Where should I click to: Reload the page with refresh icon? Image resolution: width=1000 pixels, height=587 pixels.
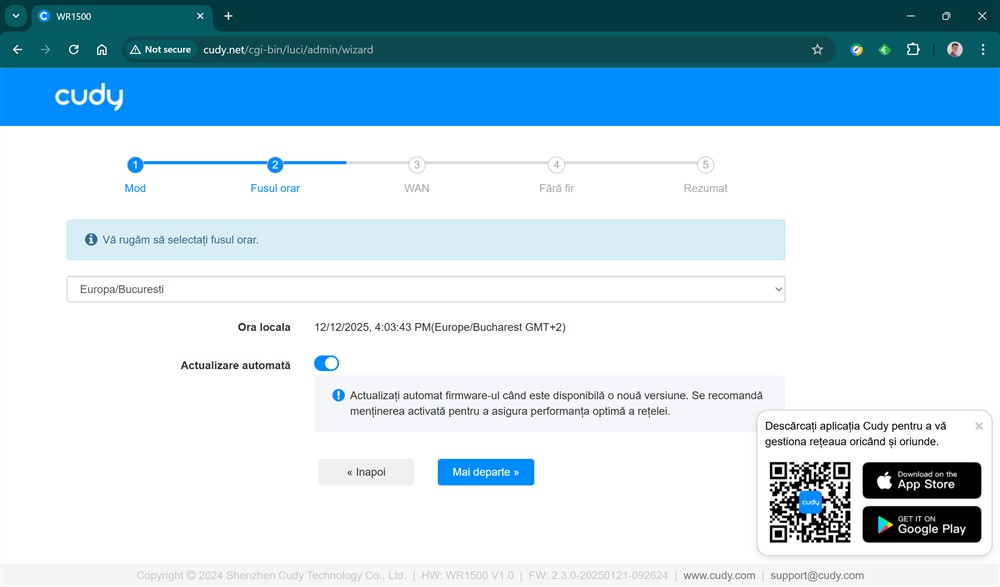(73, 49)
